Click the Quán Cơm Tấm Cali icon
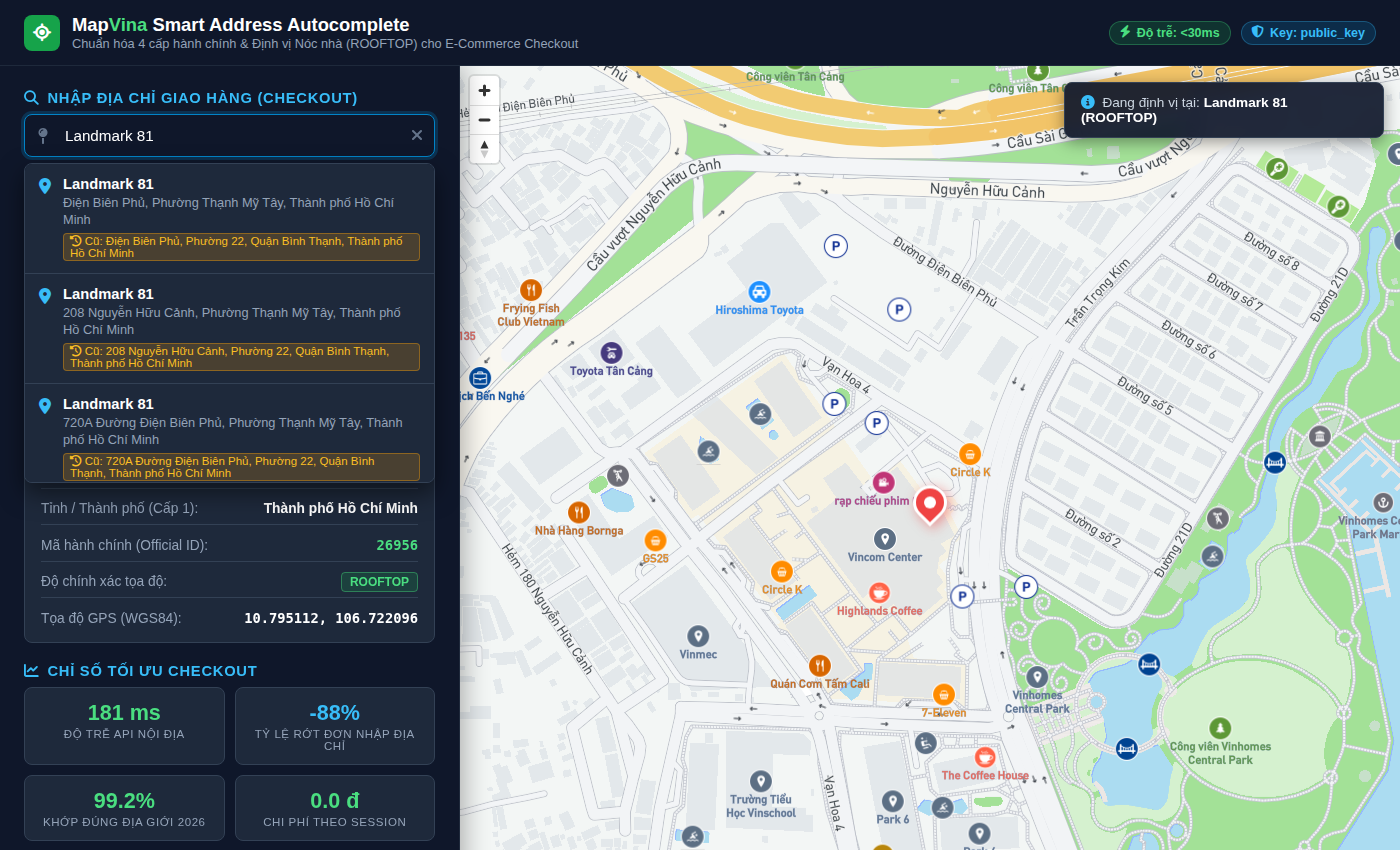 820,665
